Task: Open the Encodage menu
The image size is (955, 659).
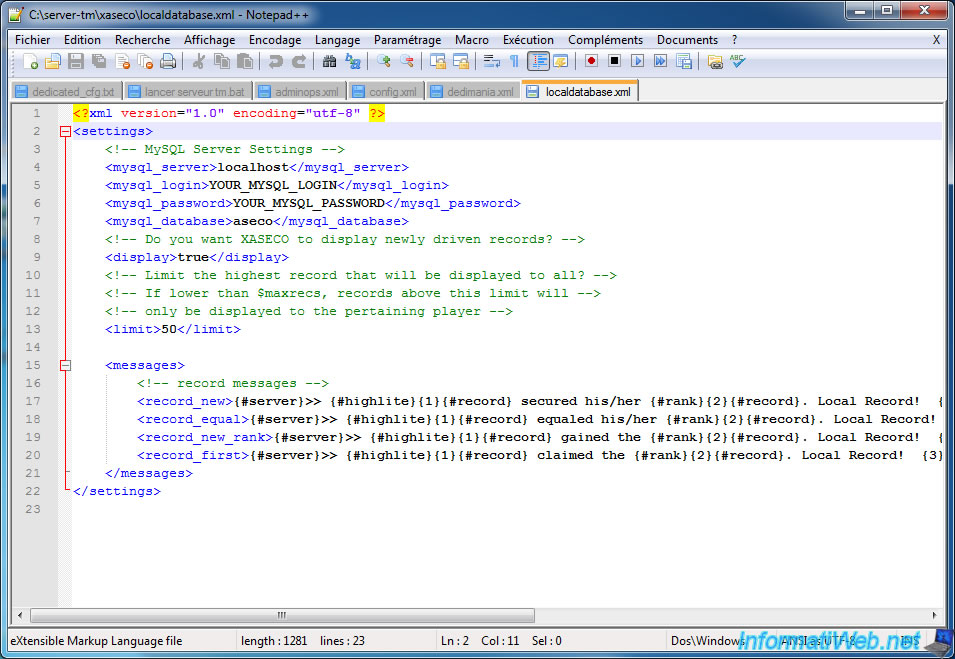Action: (x=275, y=39)
